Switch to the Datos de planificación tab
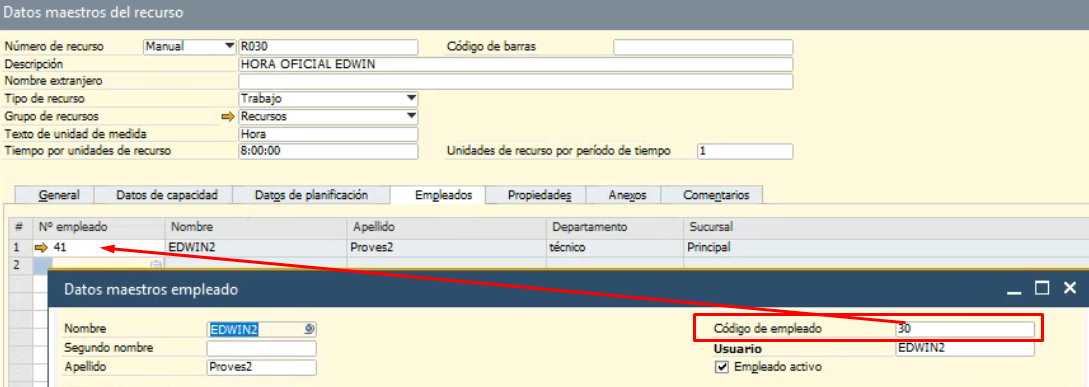Viewport: 1089px width, 387px height. (311, 195)
